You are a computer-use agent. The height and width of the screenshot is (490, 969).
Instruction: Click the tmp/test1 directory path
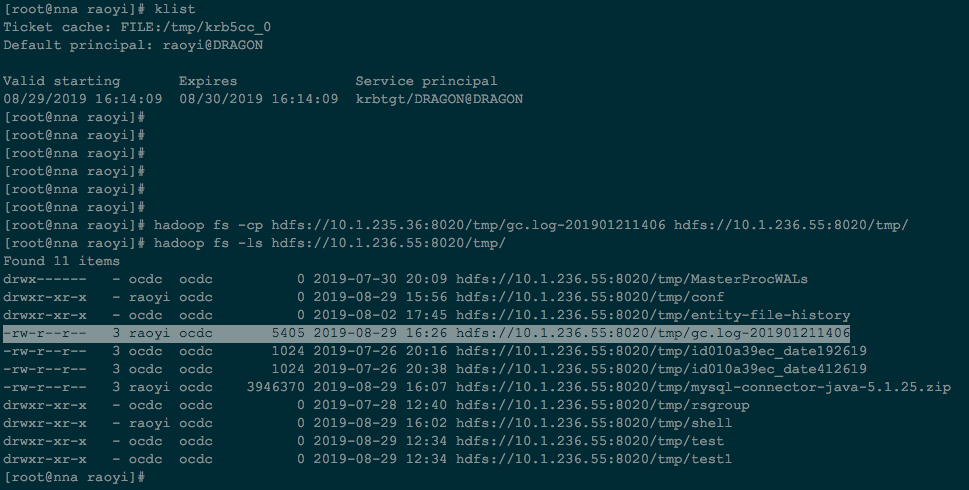tap(594, 459)
